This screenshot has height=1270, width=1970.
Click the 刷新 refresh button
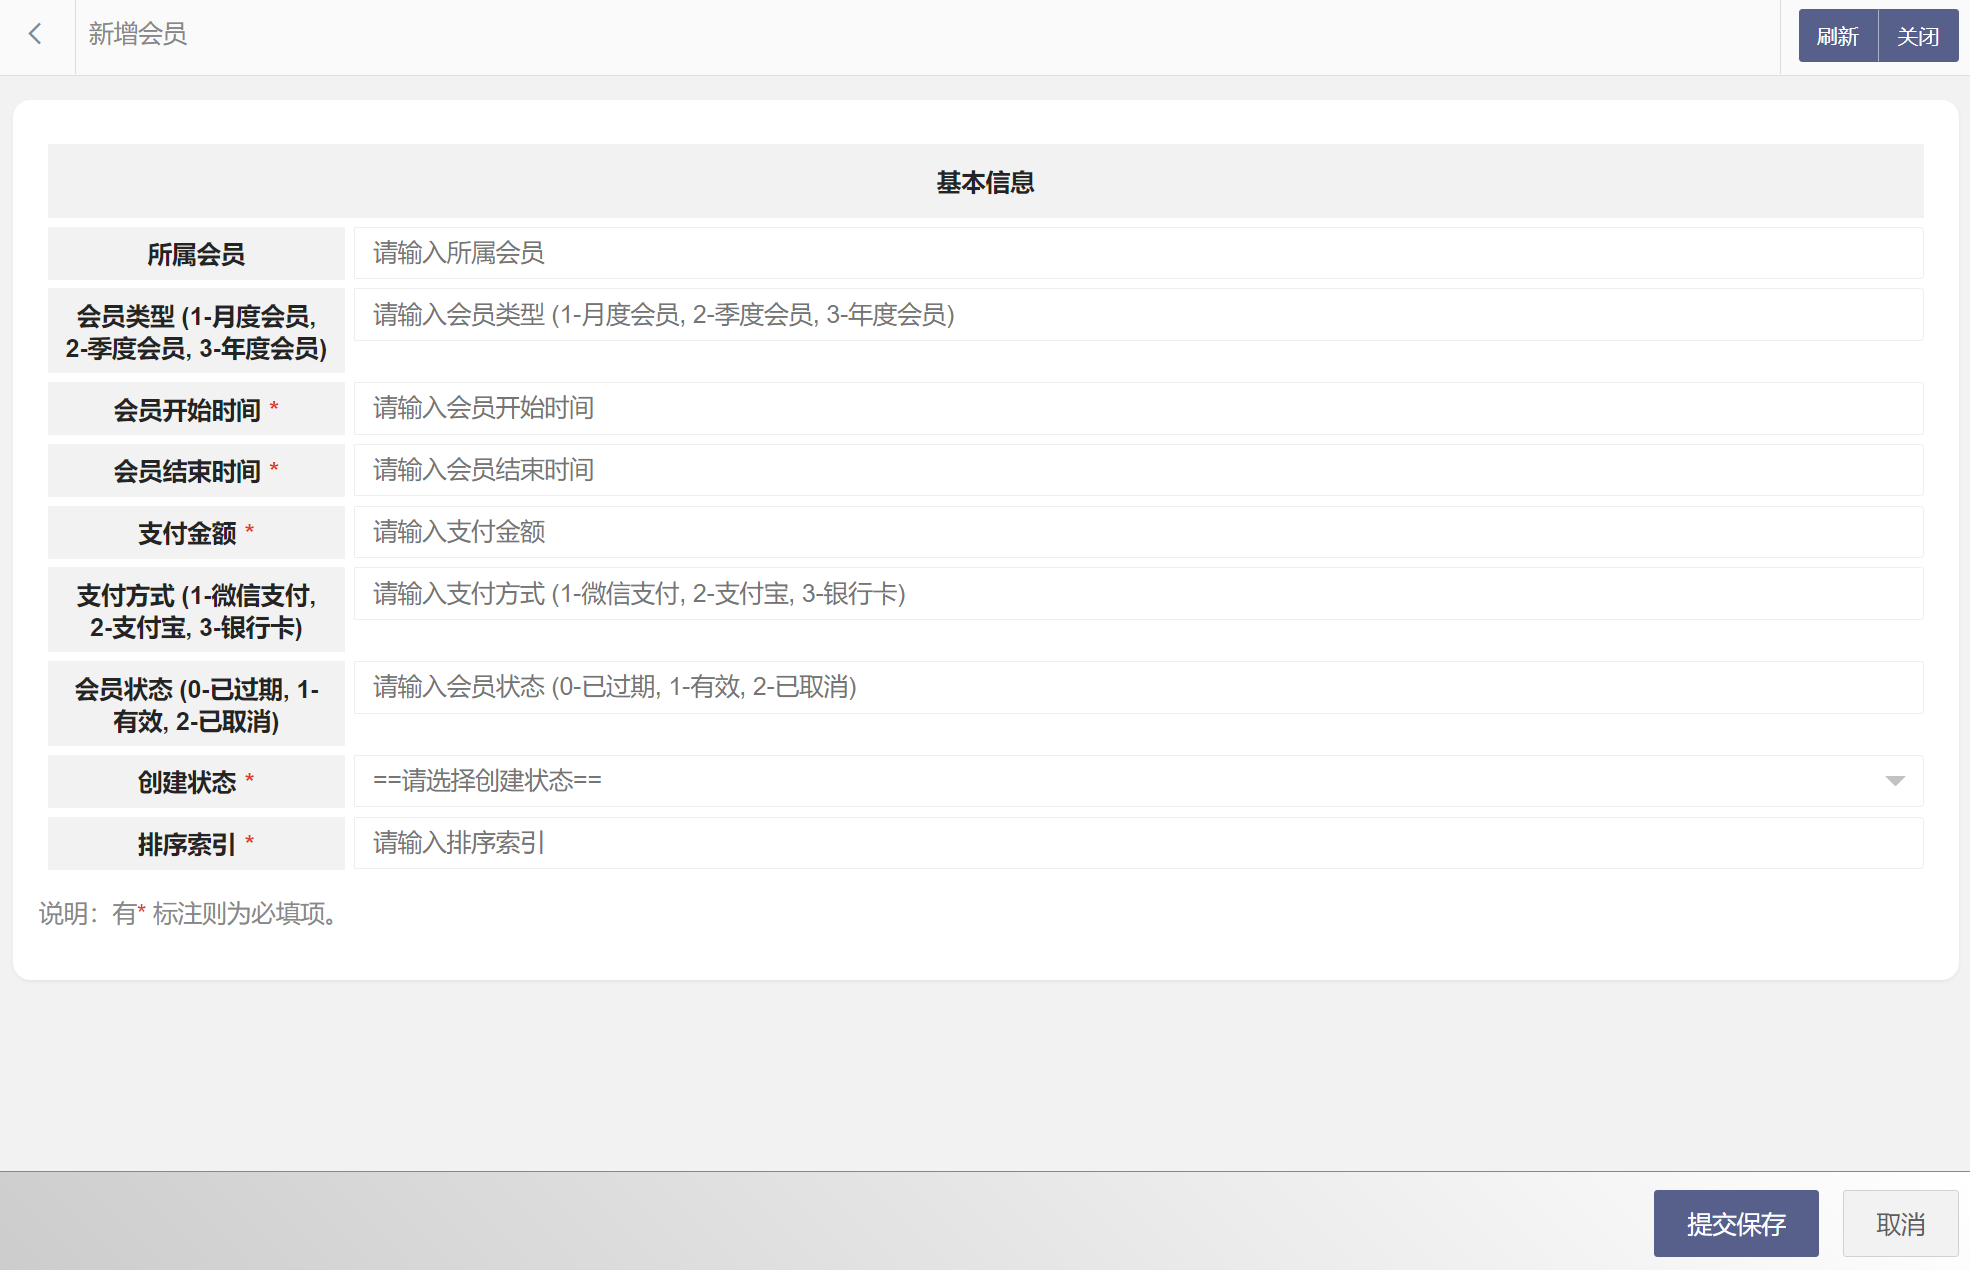pos(1837,36)
